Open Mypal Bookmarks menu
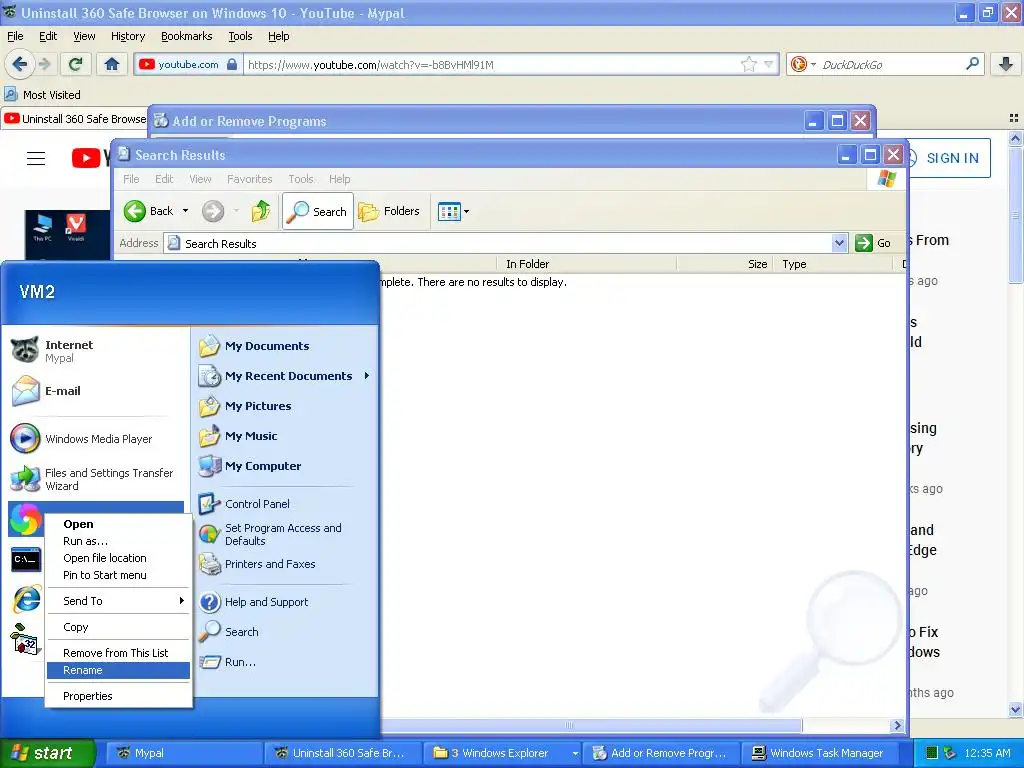1024x768 pixels. (186, 36)
